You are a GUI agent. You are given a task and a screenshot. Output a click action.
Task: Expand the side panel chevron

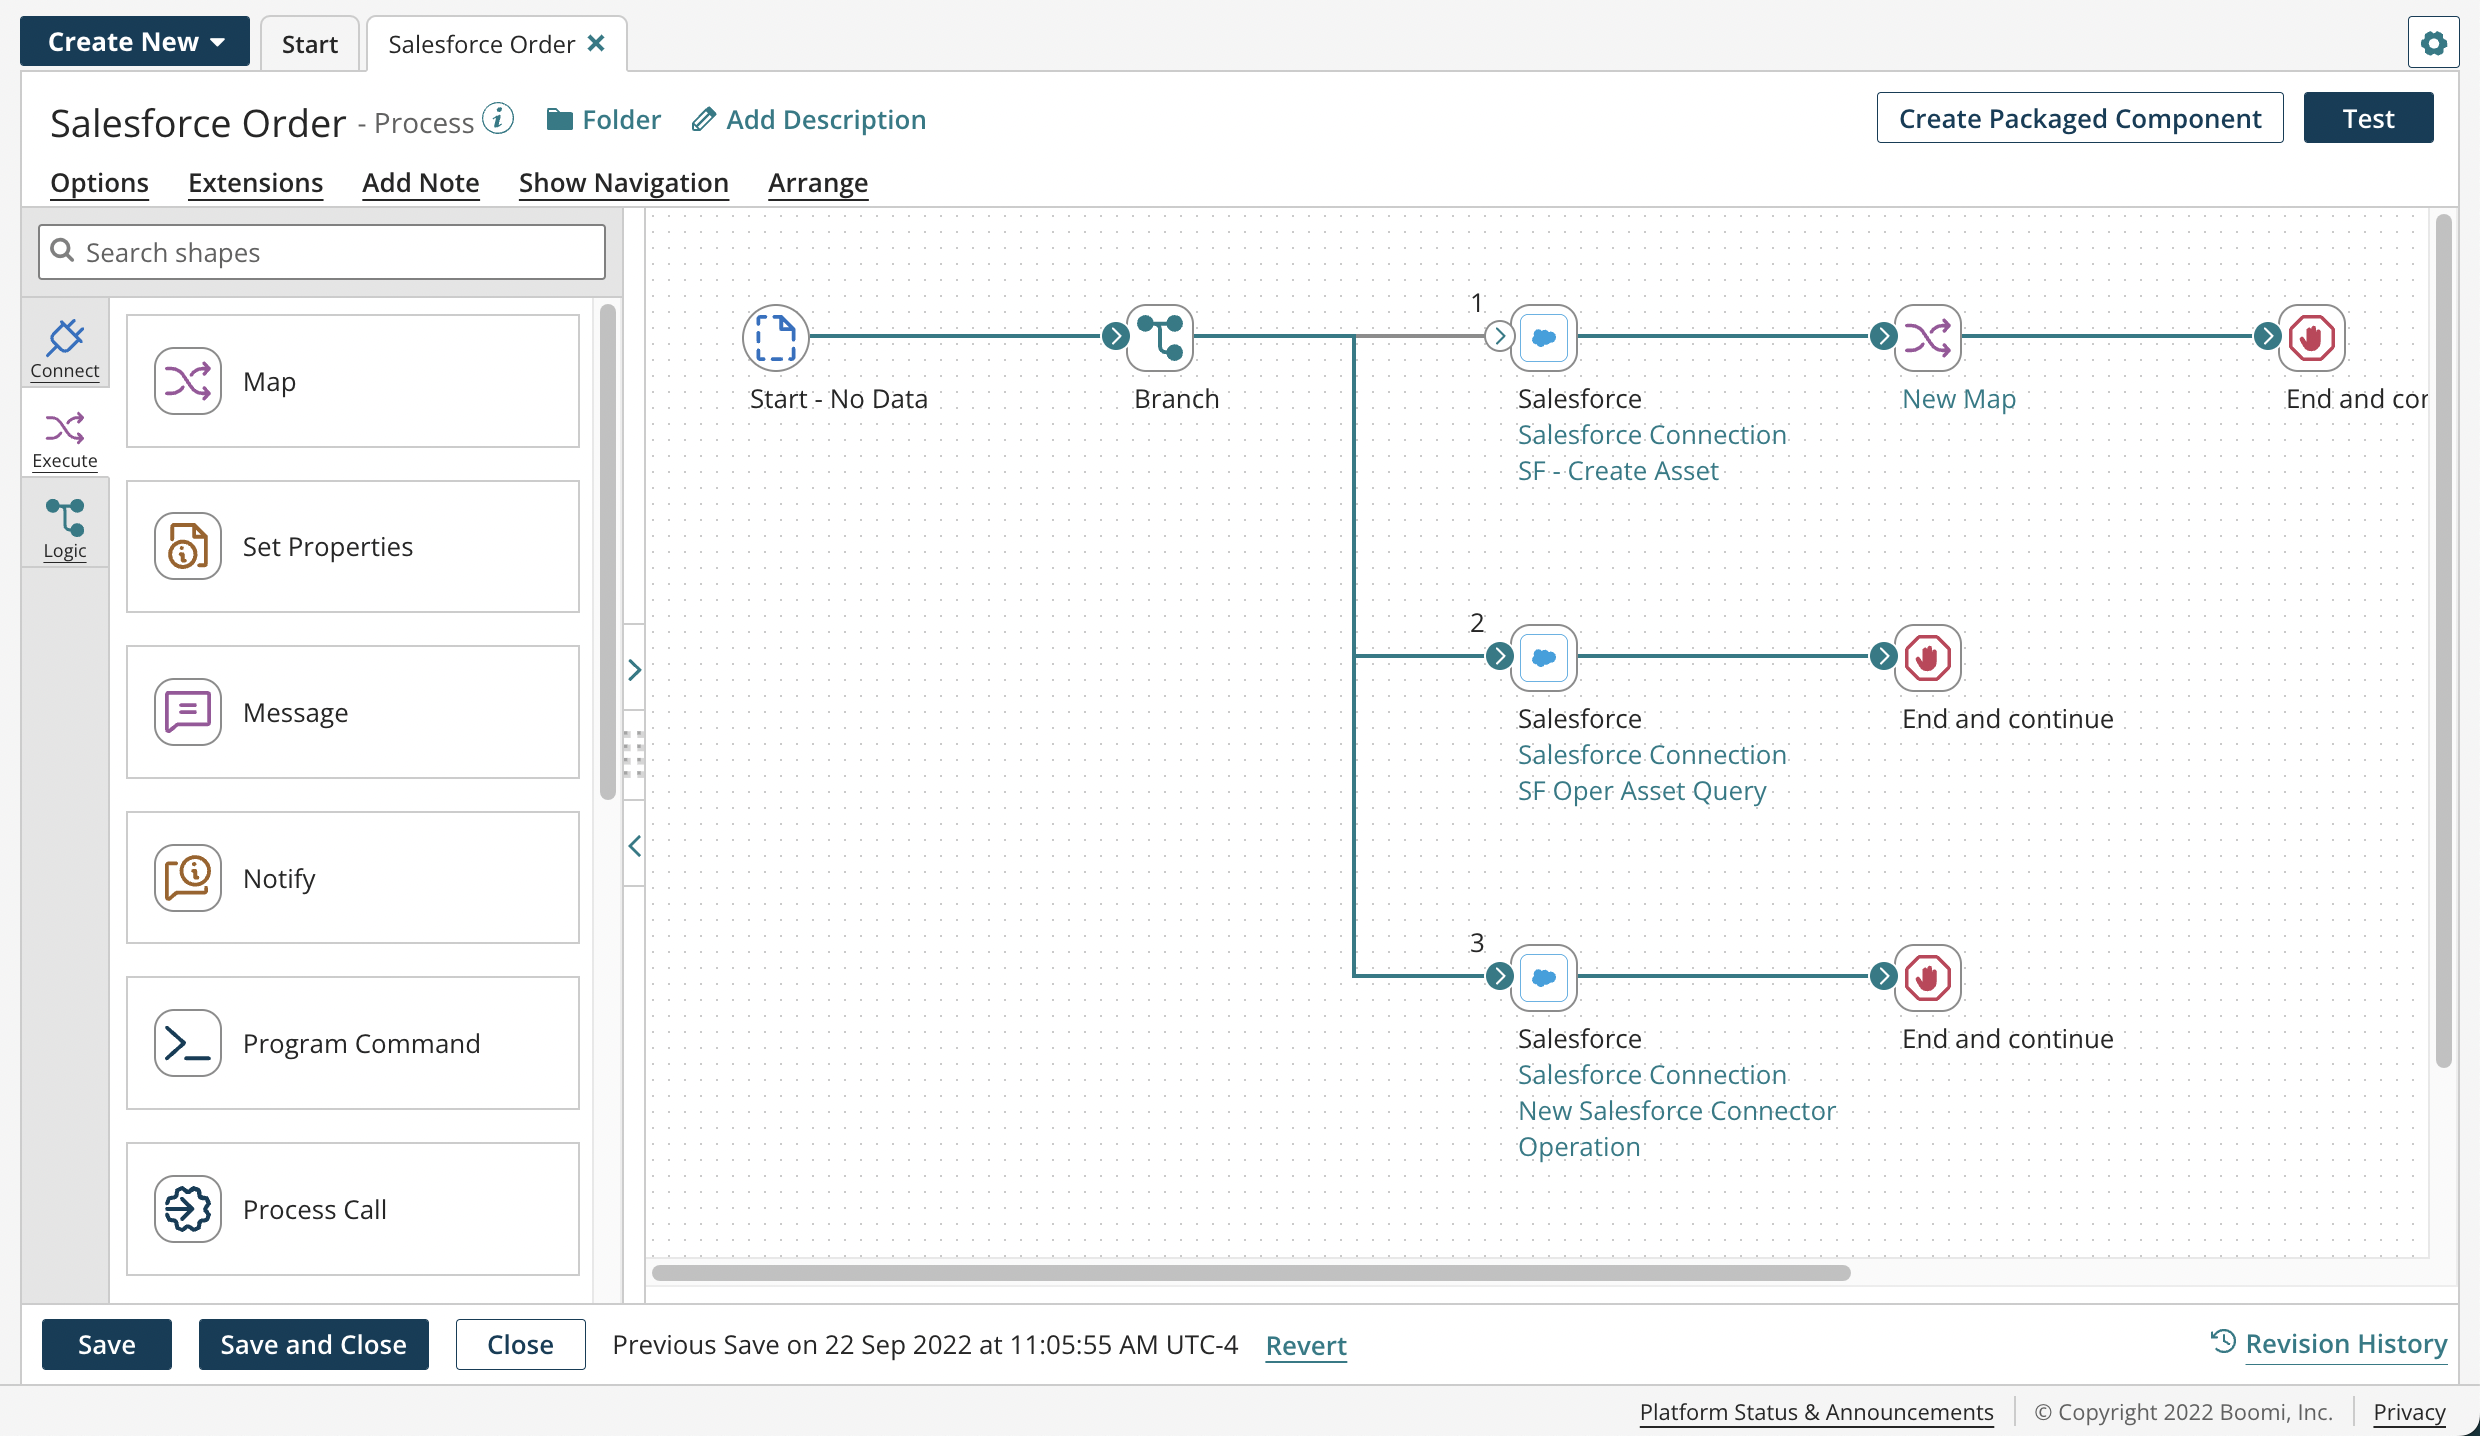(x=636, y=670)
